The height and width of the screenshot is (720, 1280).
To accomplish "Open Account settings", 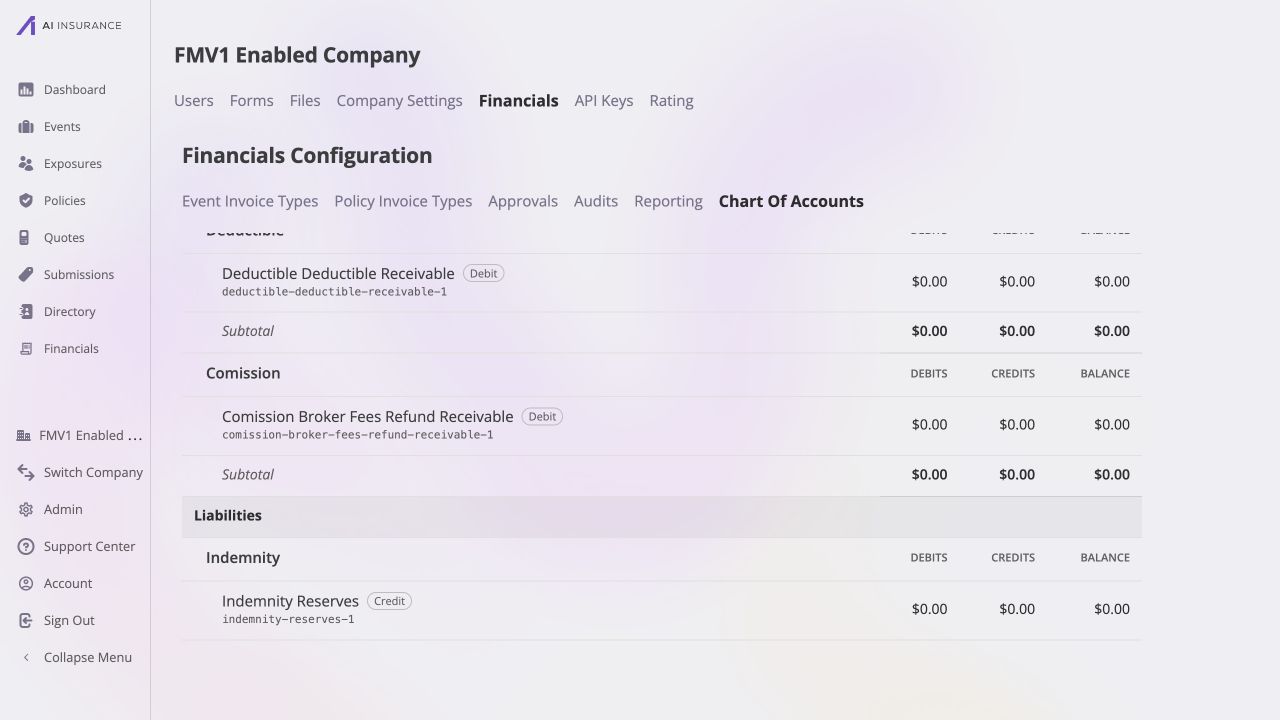I will 68,584.
